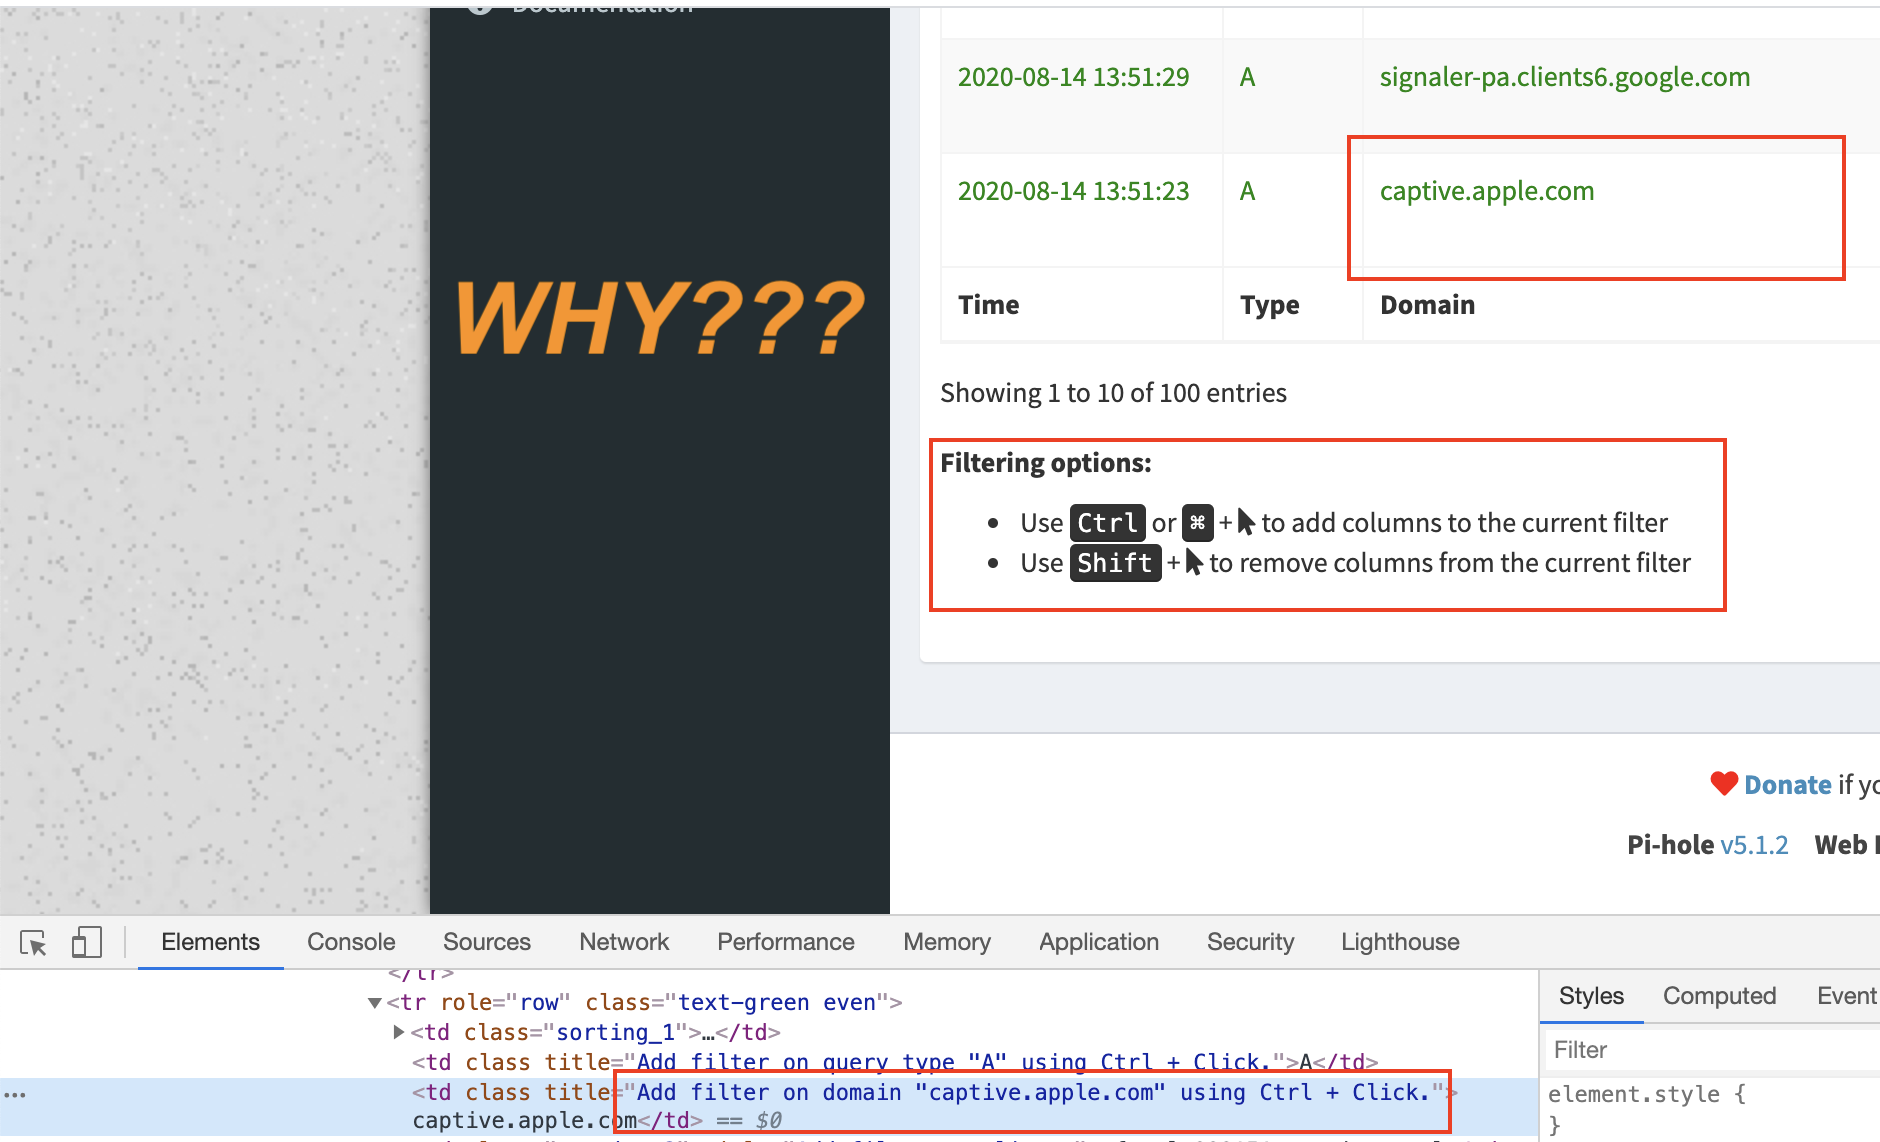Select the Sources tab
The width and height of the screenshot is (1880, 1142).
487,942
